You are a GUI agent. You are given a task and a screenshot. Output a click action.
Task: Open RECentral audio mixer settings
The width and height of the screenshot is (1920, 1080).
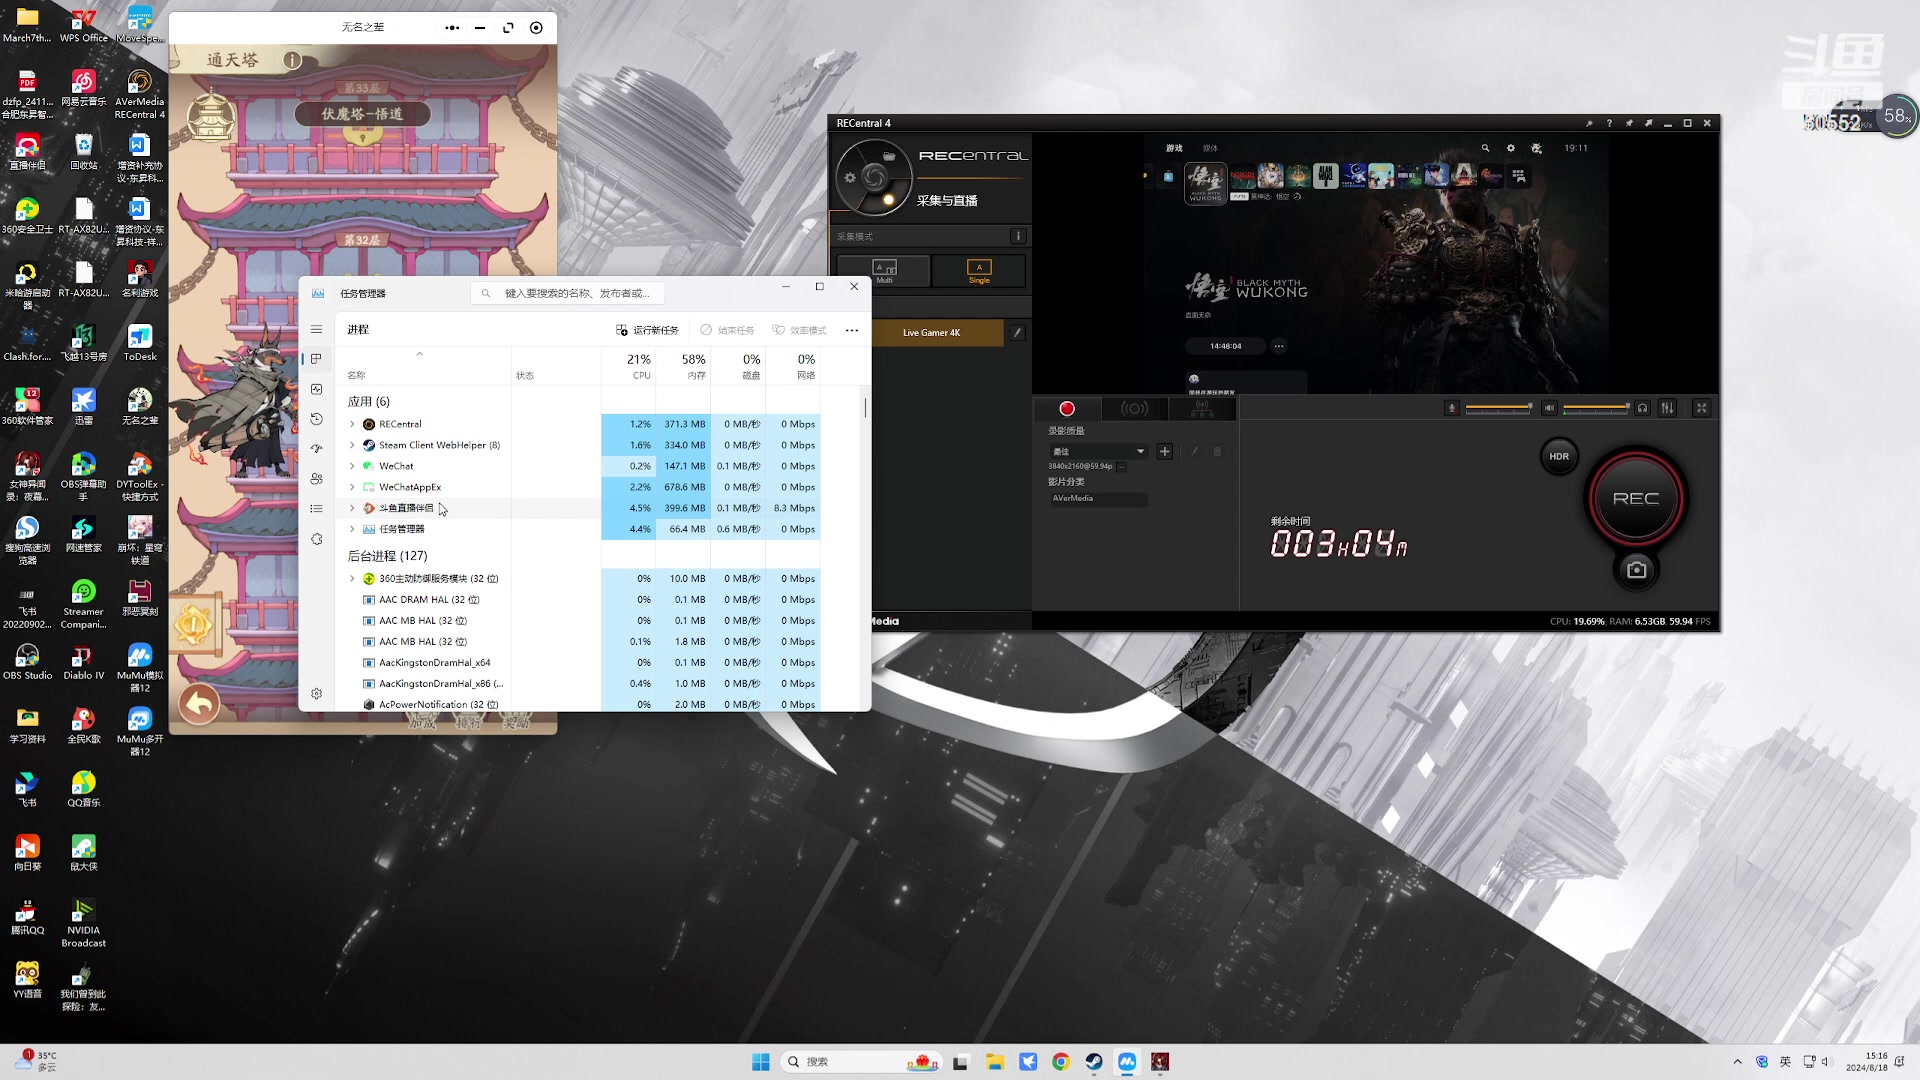pyautogui.click(x=1667, y=408)
